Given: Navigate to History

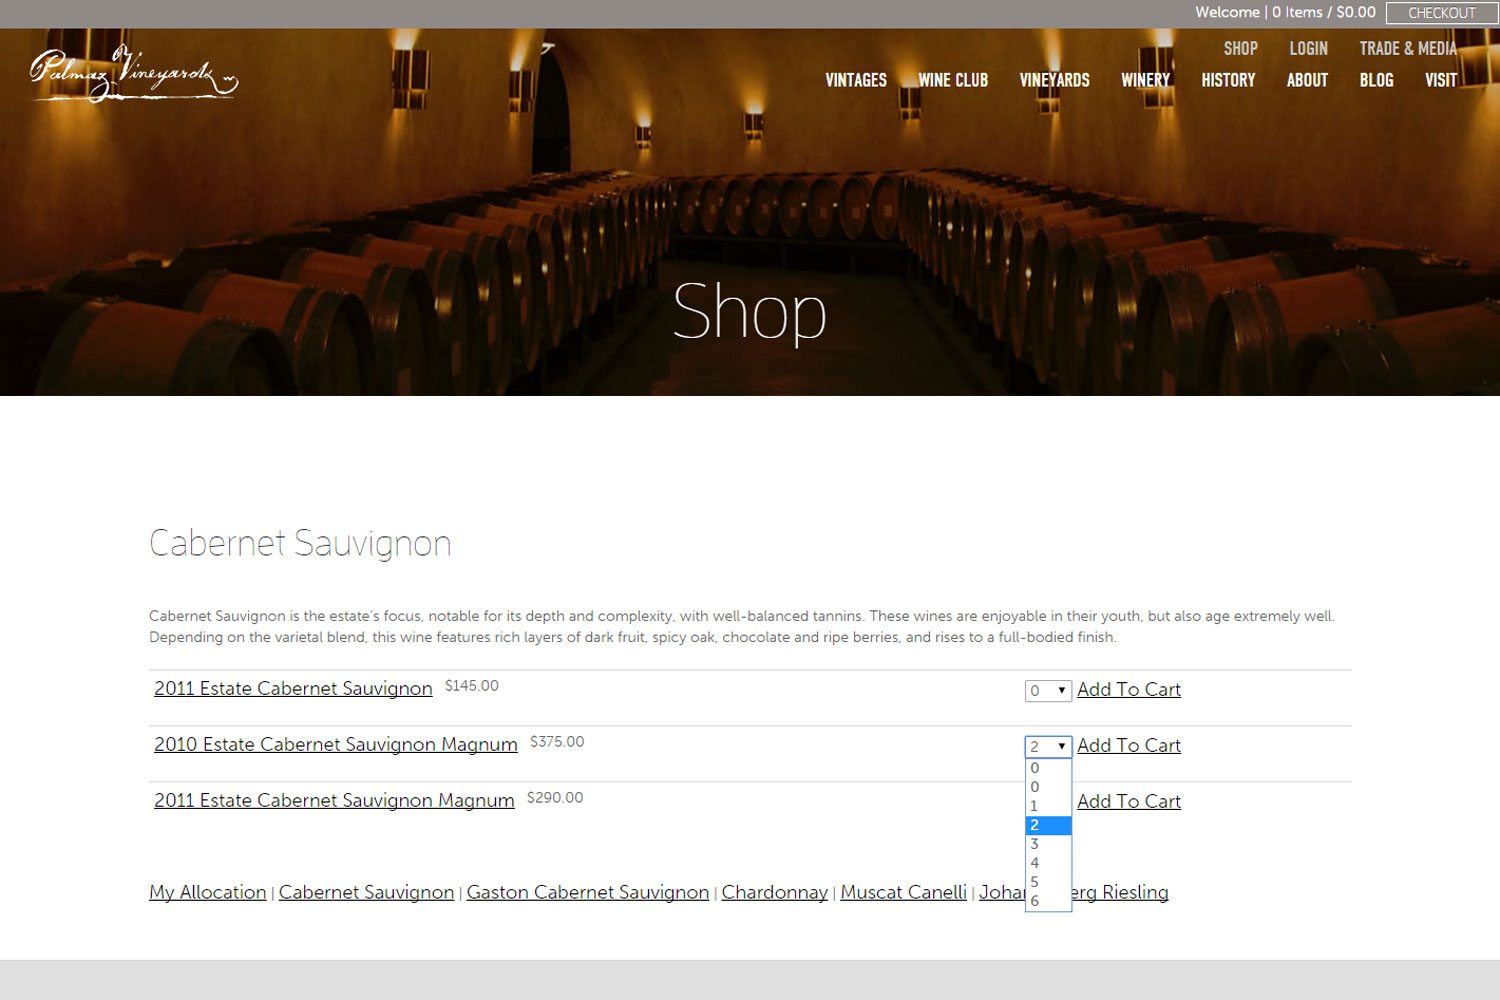Looking at the screenshot, I should 1228,80.
